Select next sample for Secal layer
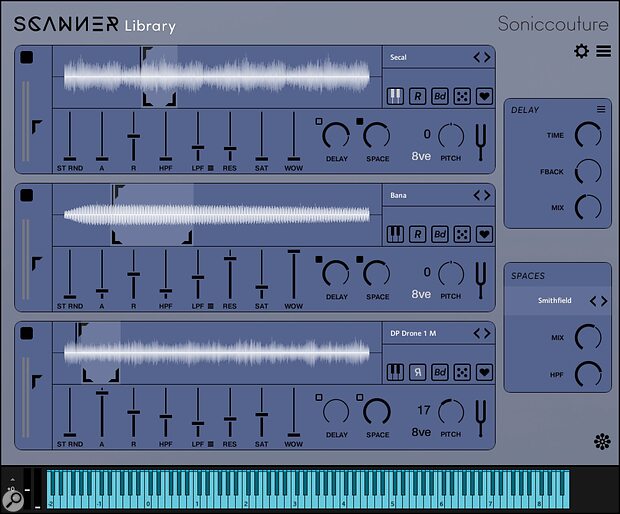Image resolution: width=620 pixels, height=514 pixels. point(487,57)
